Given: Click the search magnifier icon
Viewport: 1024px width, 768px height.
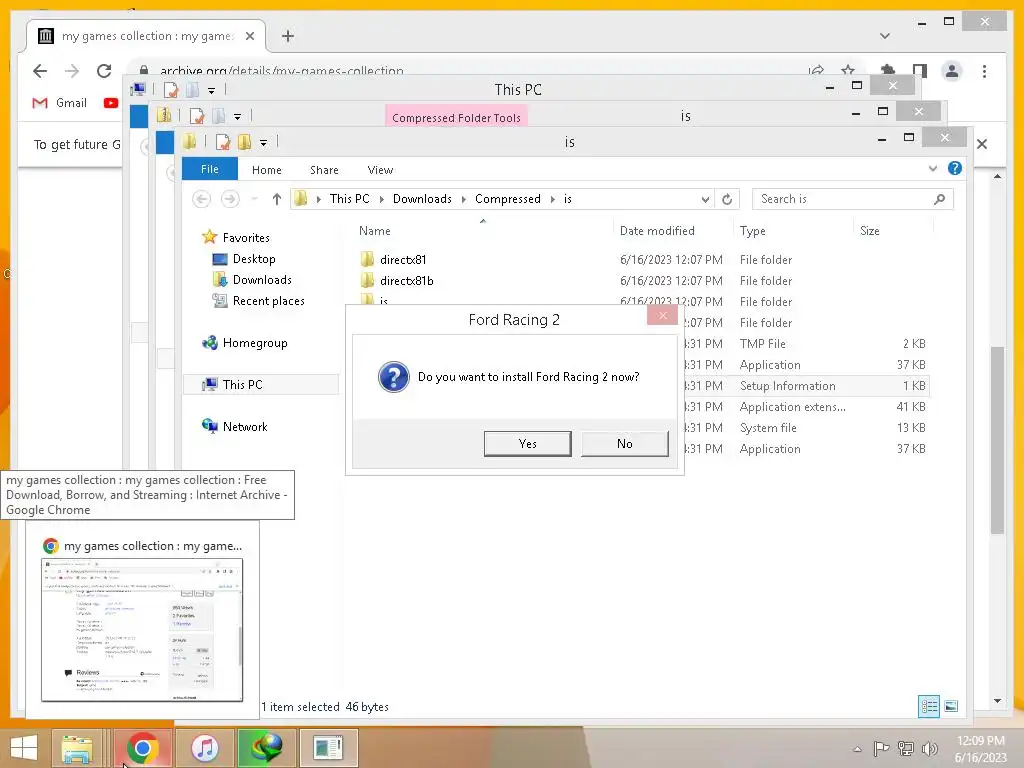Looking at the screenshot, I should click(939, 199).
